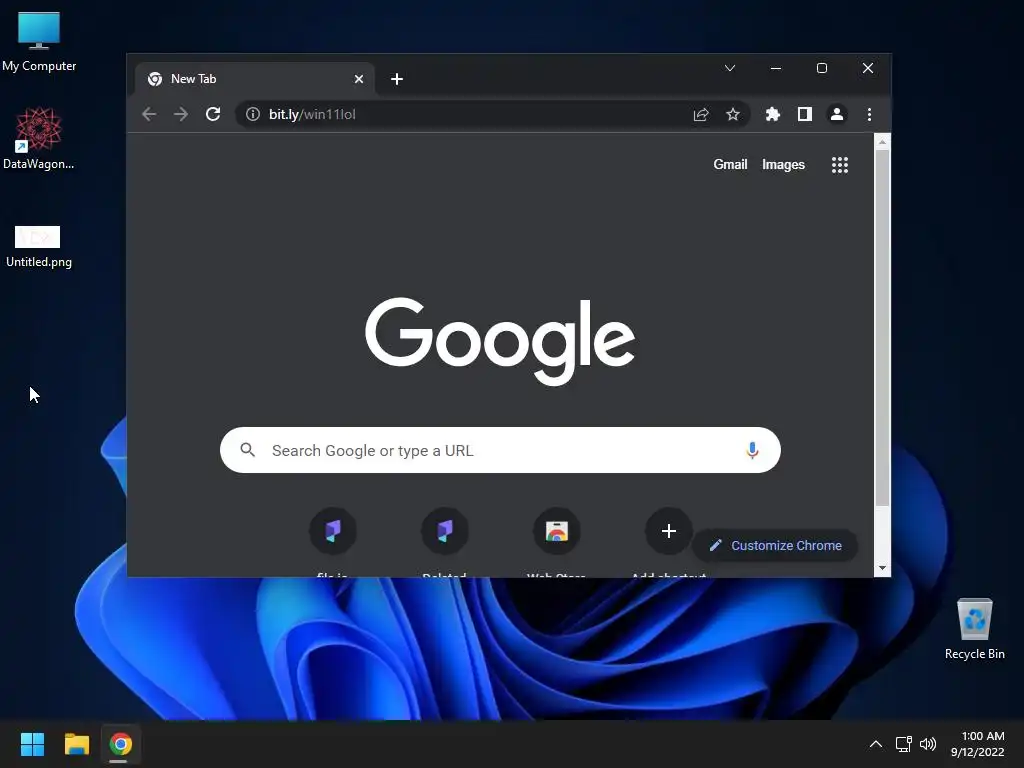
Task: Maximize the Chrome window
Action: (x=822, y=68)
